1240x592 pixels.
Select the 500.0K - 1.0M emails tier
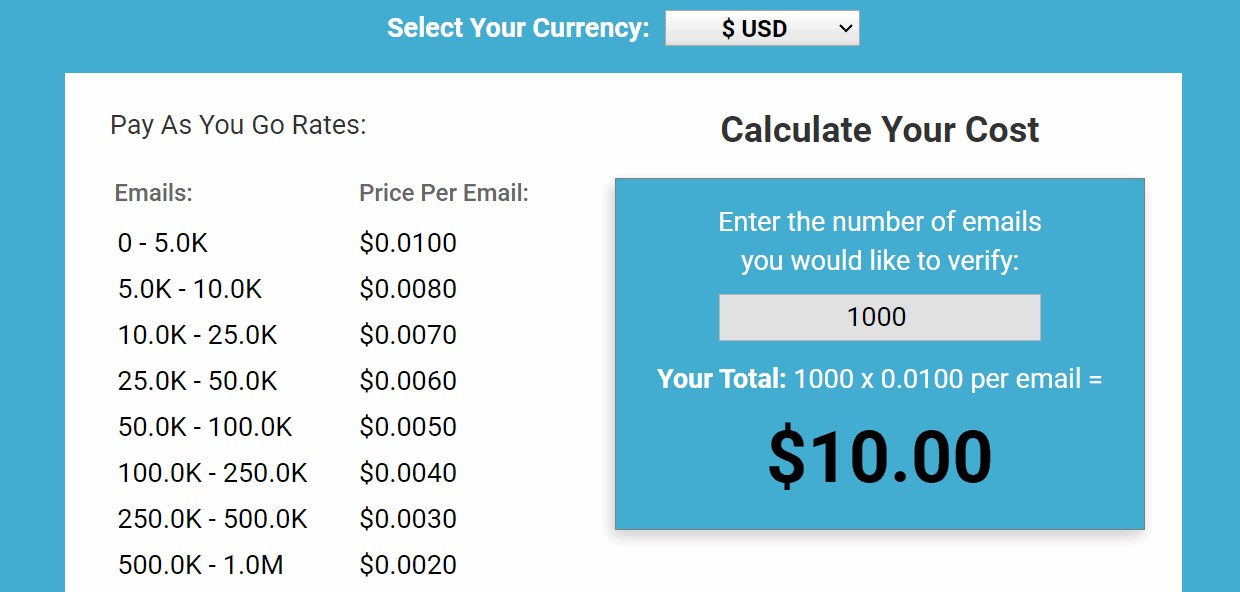pos(201,565)
